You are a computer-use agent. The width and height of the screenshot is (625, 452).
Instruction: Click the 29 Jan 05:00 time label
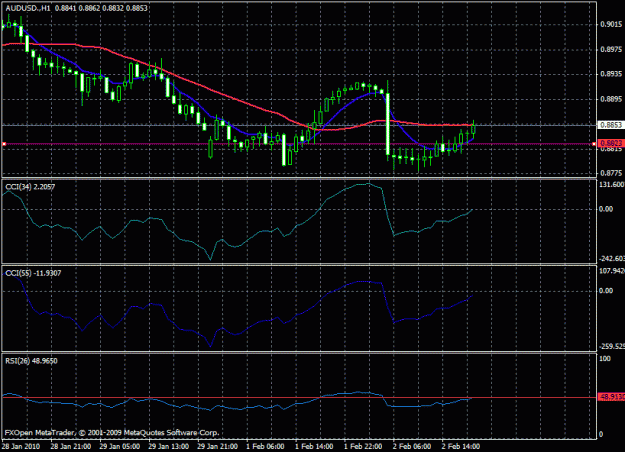tap(120, 446)
